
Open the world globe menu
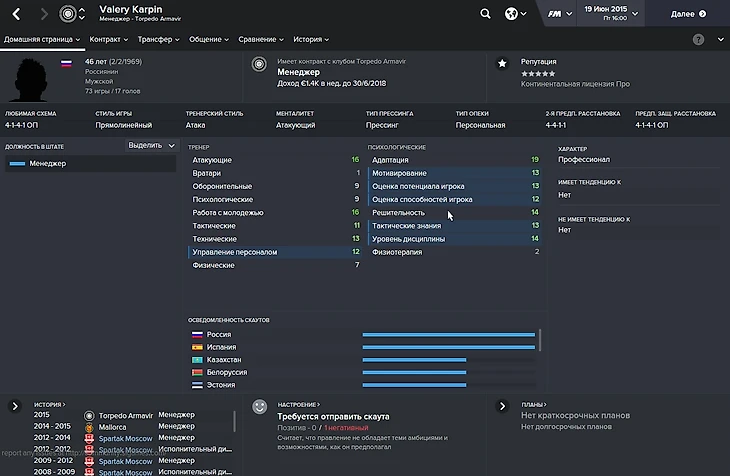pyautogui.click(x=515, y=14)
